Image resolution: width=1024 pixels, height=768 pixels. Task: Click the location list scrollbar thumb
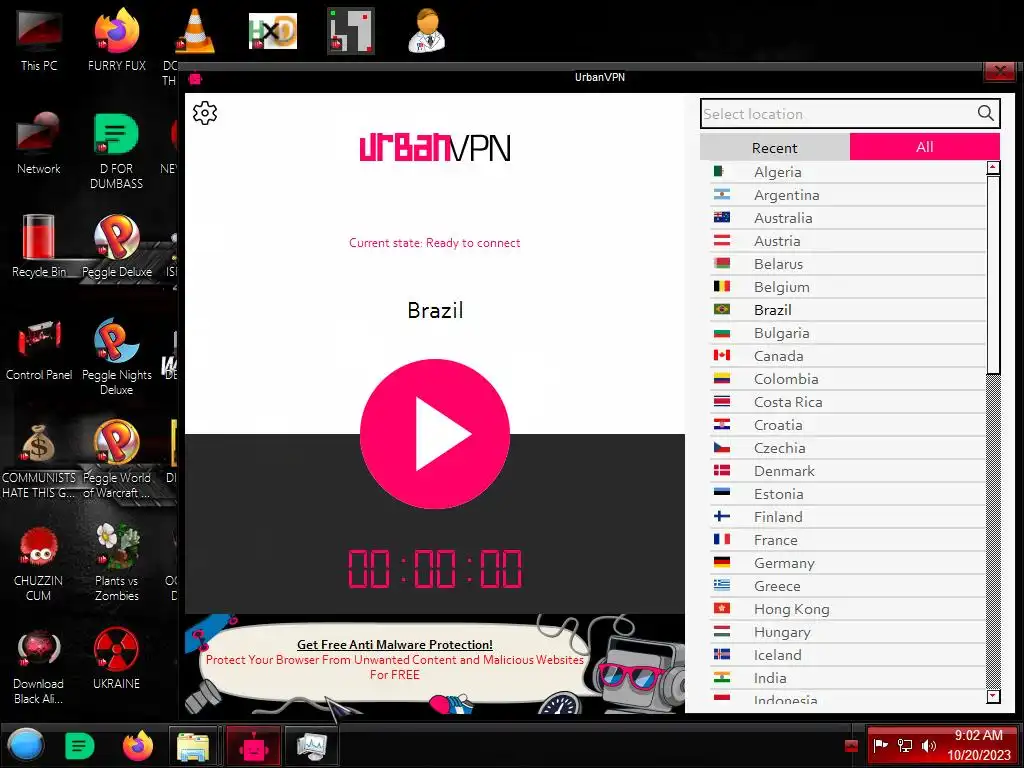click(993, 275)
